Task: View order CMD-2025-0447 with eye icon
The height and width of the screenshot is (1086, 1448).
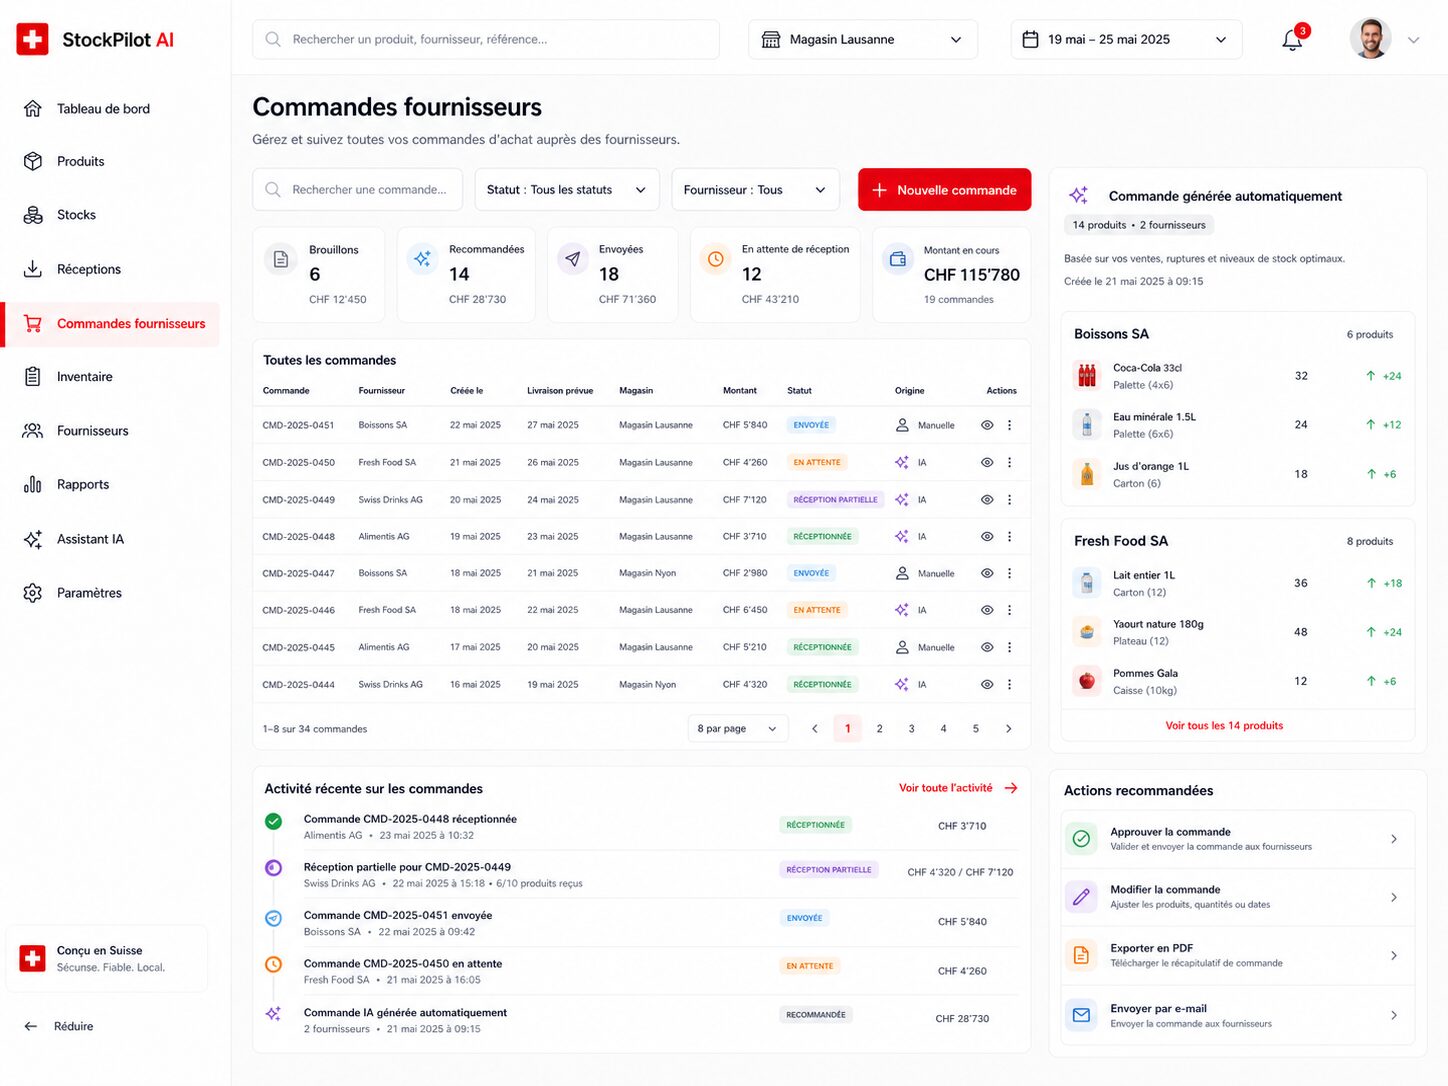Action: click(x=987, y=573)
